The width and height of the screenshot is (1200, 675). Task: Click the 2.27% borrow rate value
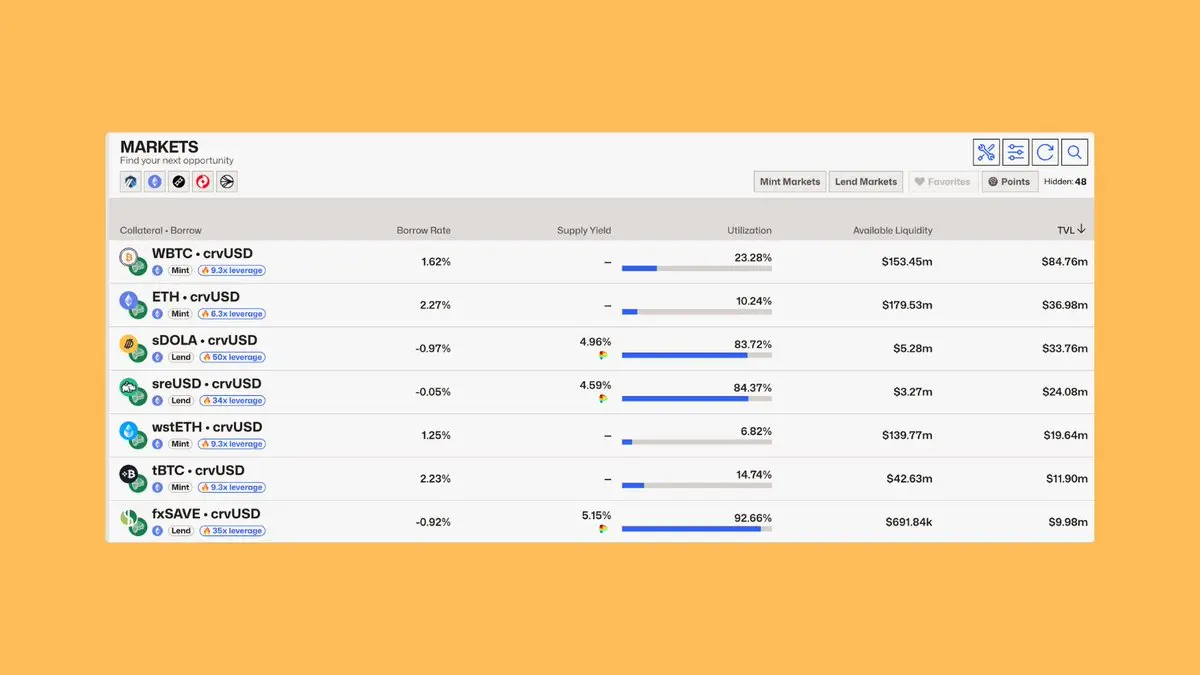pyautogui.click(x=435, y=305)
